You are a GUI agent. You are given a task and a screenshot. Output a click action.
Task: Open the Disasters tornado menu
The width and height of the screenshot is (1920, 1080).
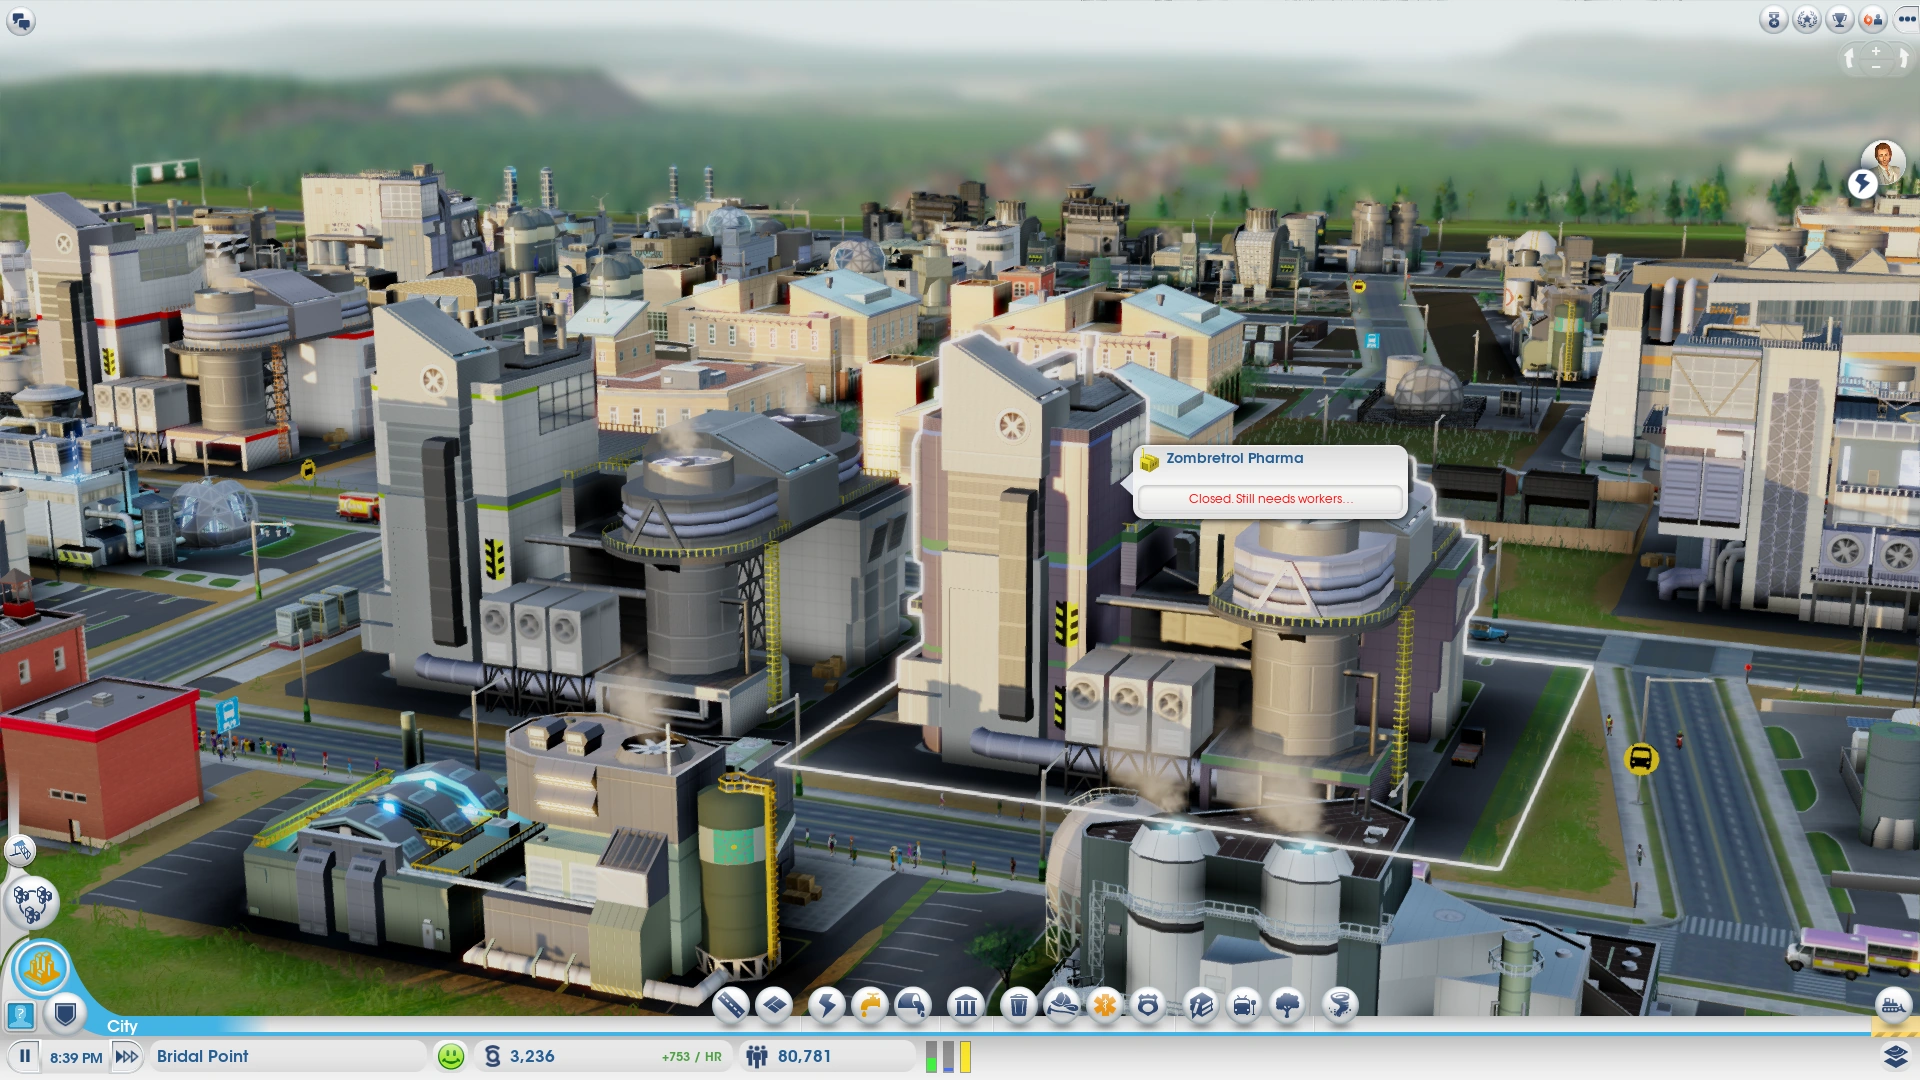pyautogui.click(x=1340, y=1004)
